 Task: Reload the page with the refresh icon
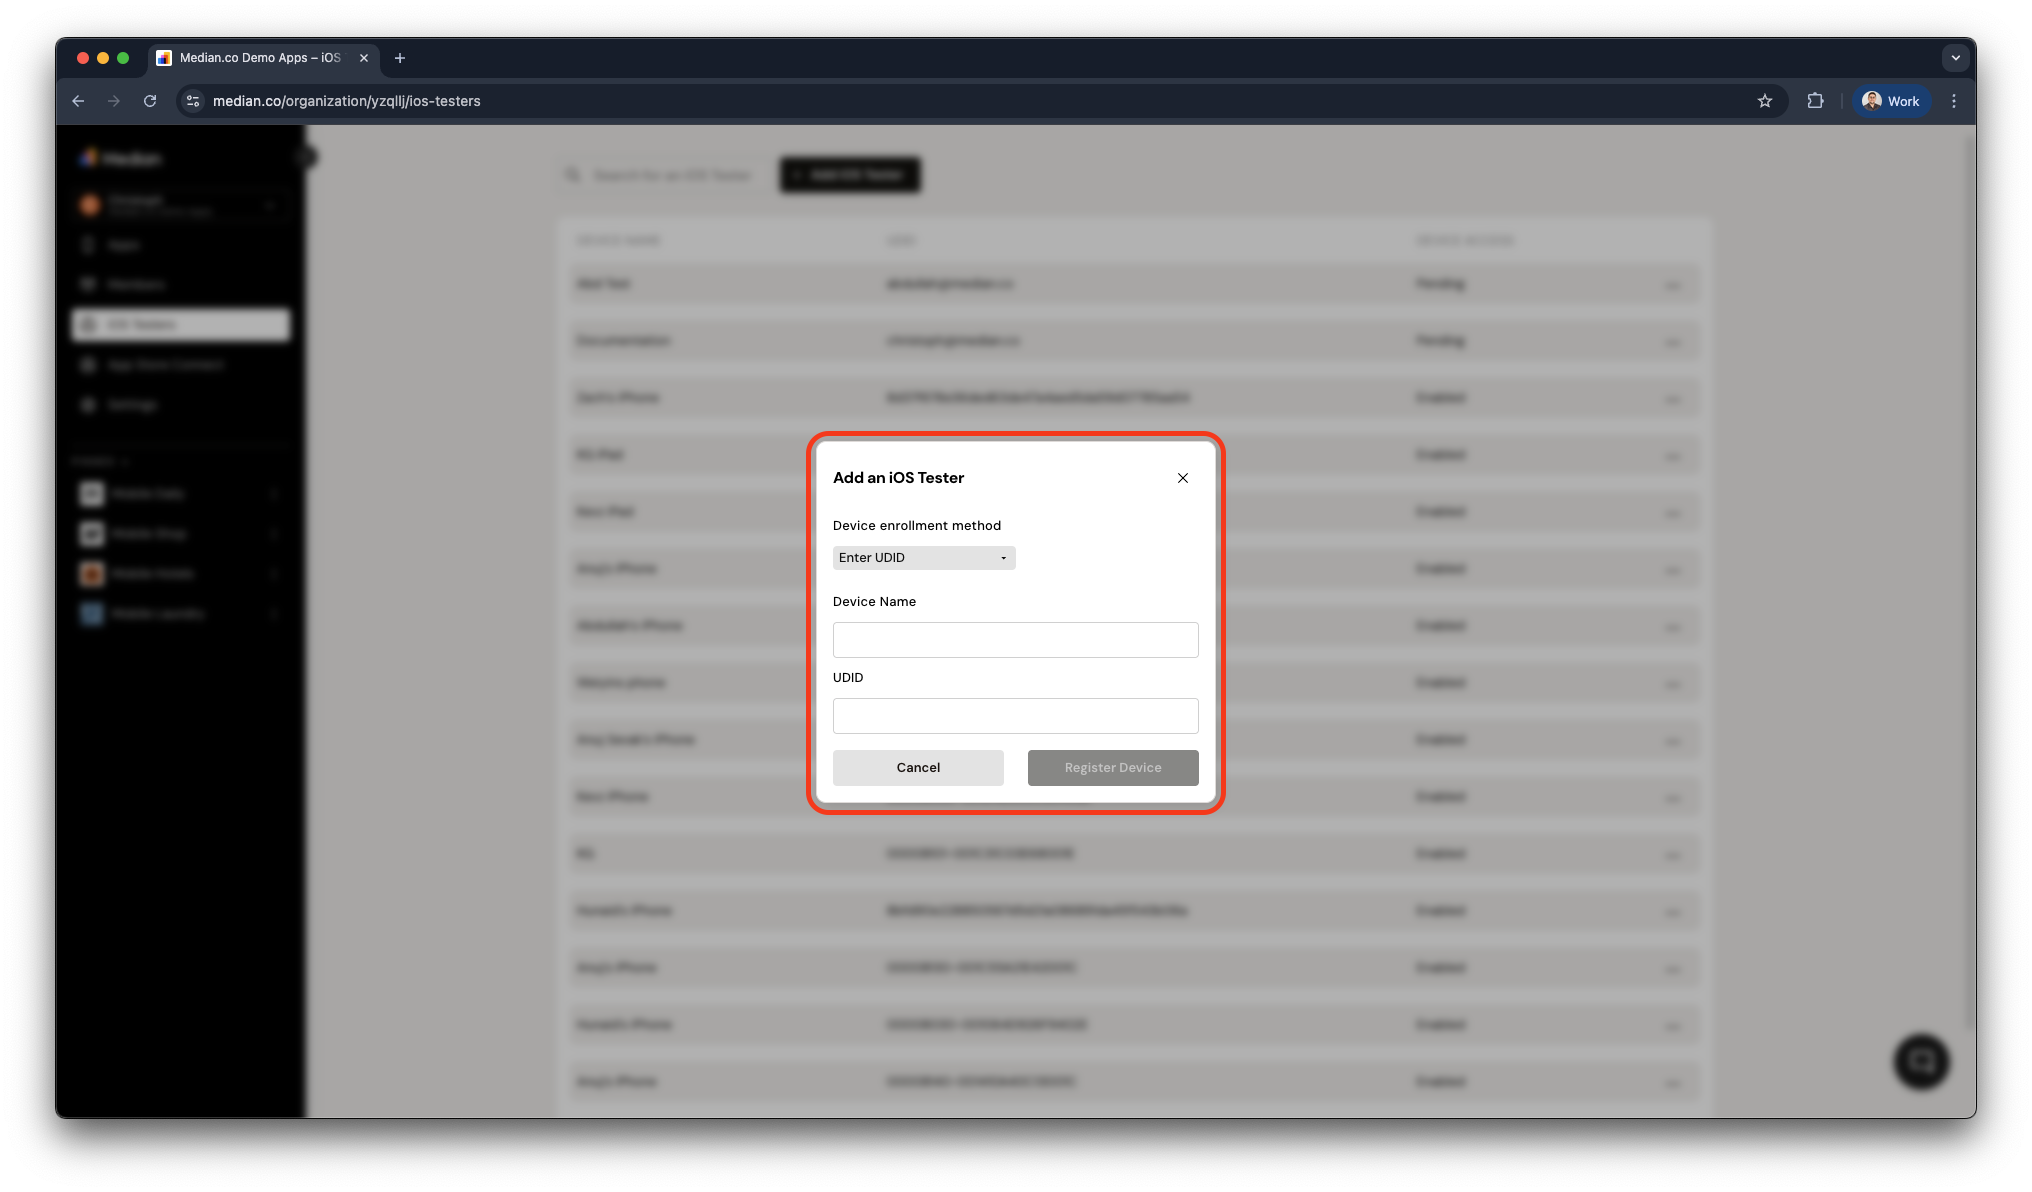click(x=150, y=101)
